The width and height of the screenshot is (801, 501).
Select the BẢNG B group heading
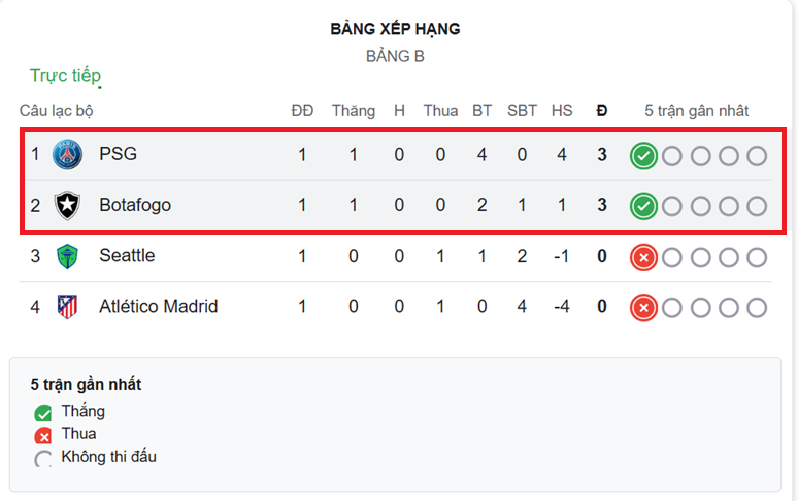[395, 56]
